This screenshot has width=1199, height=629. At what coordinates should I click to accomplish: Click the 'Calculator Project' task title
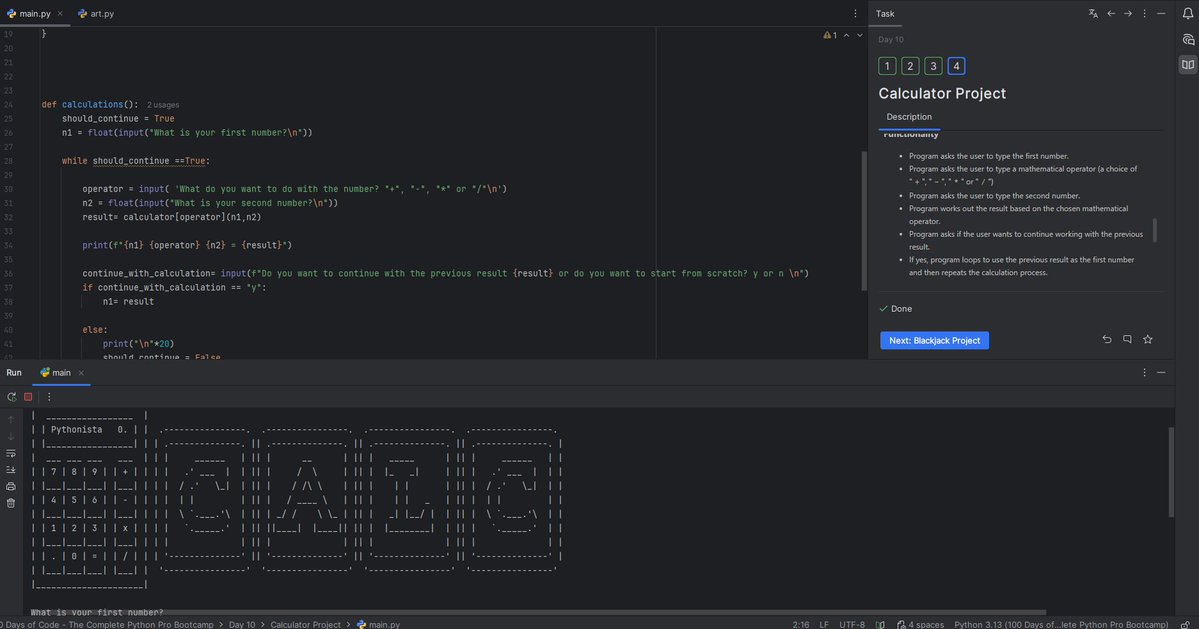942,93
